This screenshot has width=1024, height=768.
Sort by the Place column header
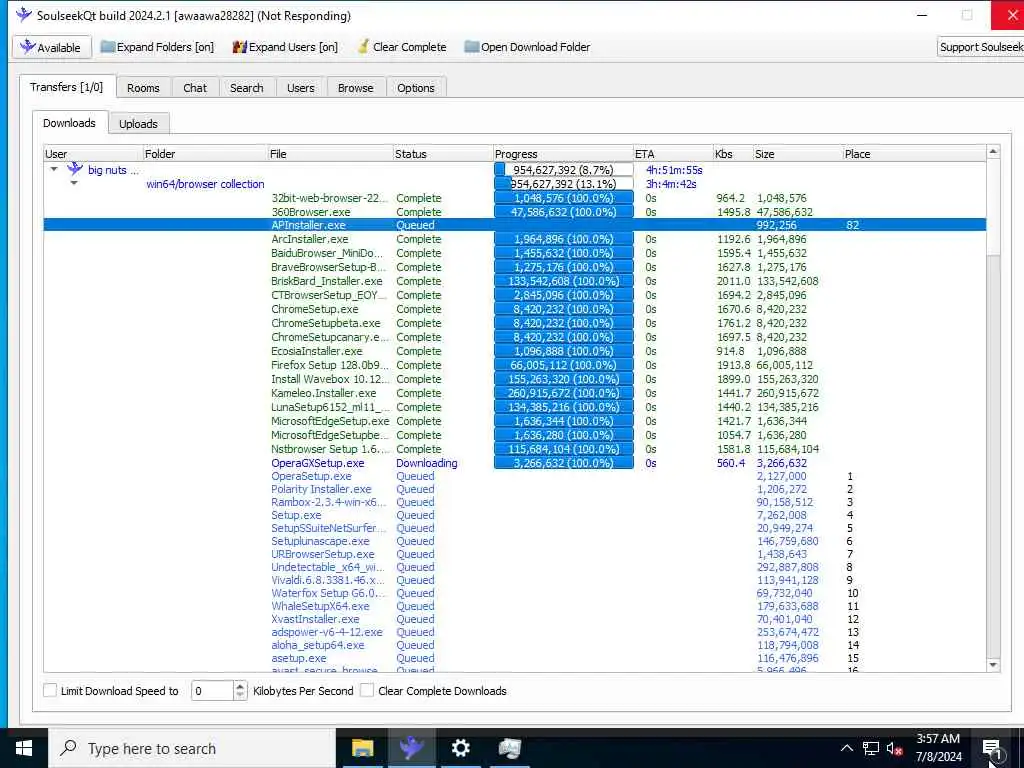(914, 153)
